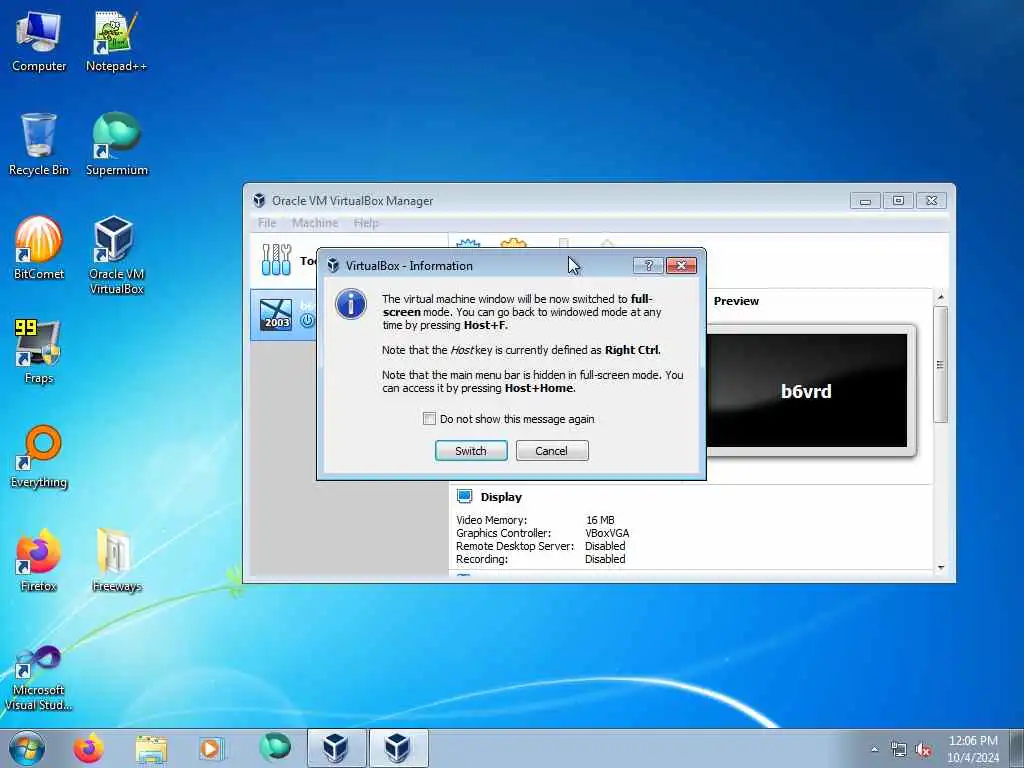Select the Microsoft Visual Studio shortcut
Viewport: 1024px width, 768px height.
click(x=39, y=678)
